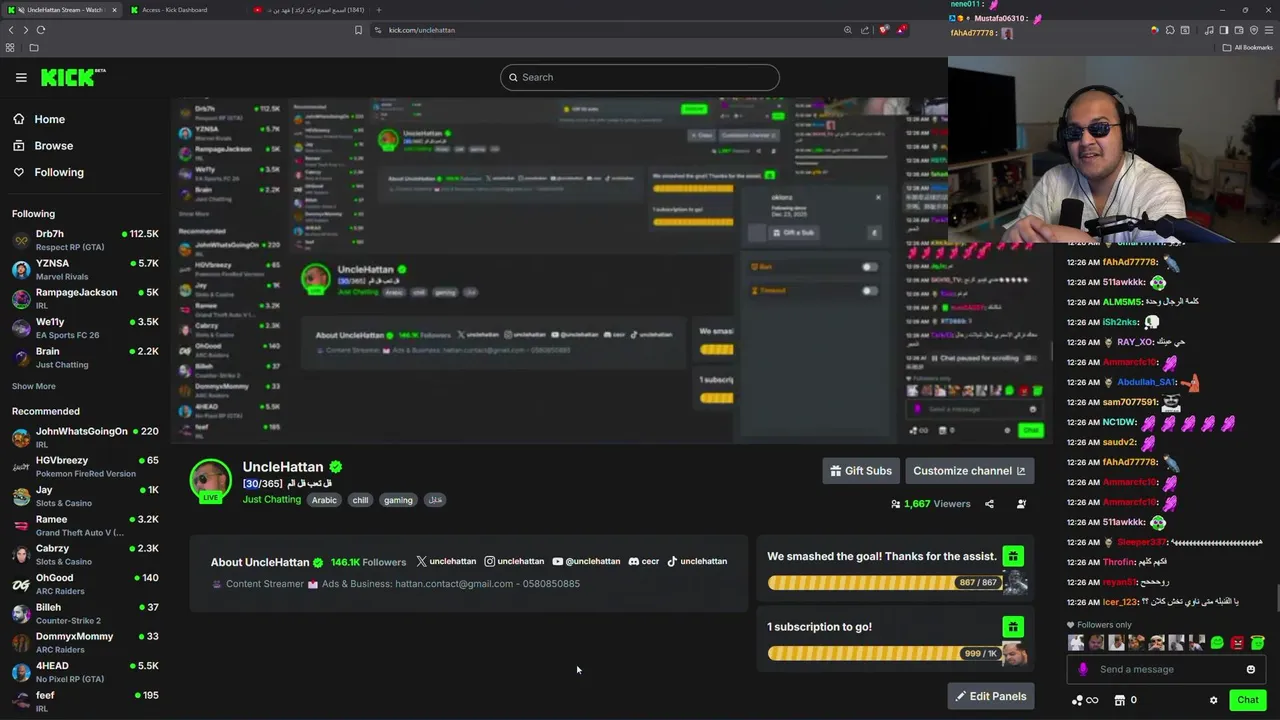Open recommended channel Ramee
This screenshot has width=1280, height=720.
[x=85, y=526]
